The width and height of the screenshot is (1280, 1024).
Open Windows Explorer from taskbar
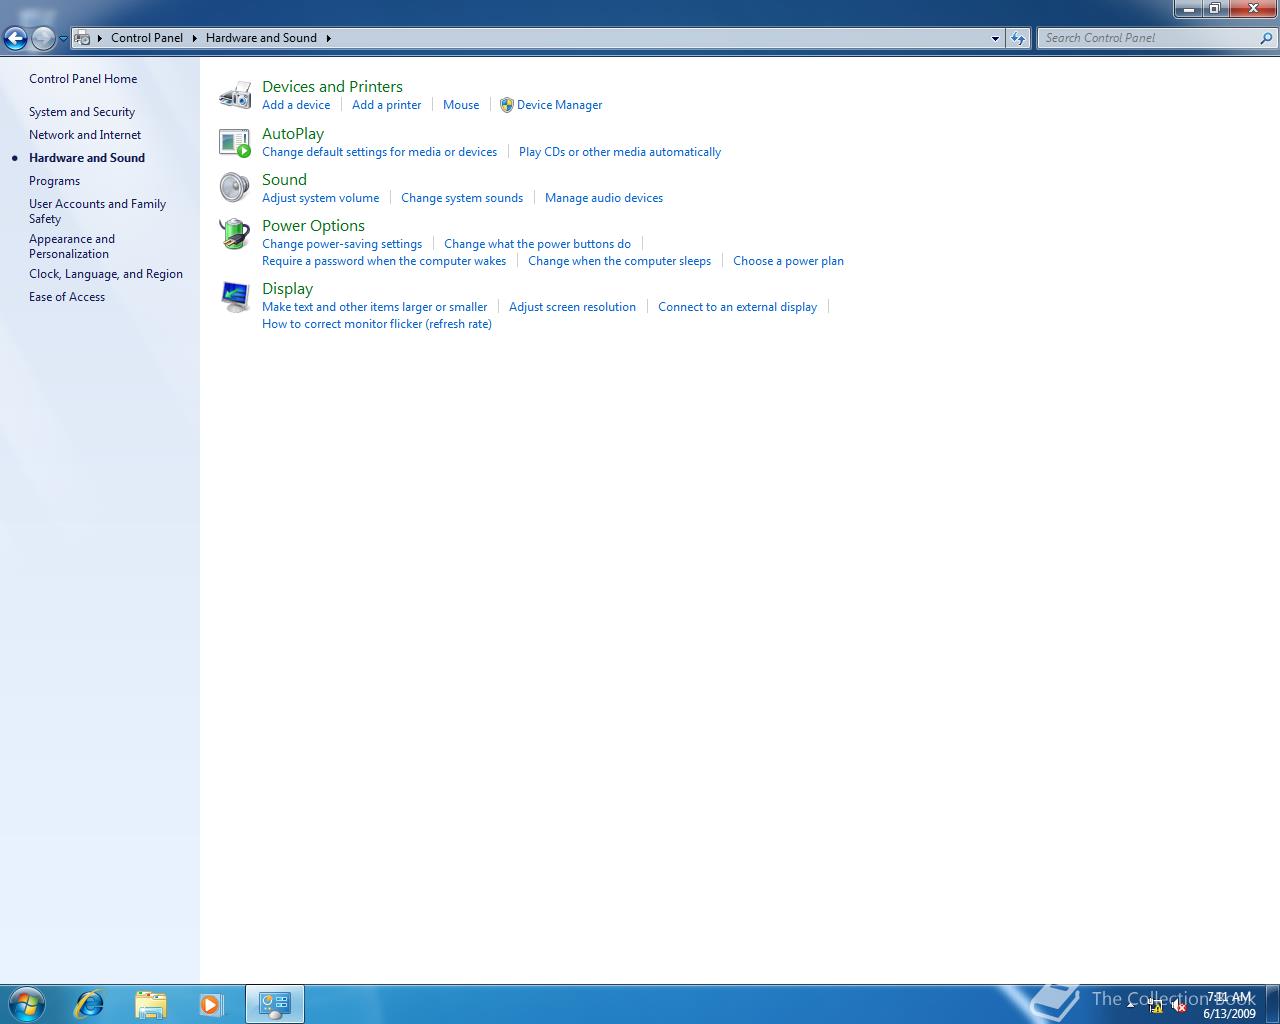[x=150, y=1004]
